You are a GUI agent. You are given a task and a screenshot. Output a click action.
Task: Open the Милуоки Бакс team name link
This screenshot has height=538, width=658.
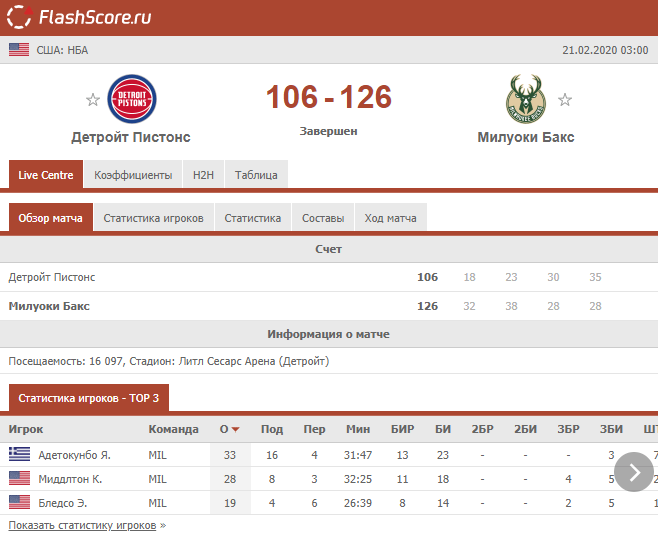coord(526,137)
